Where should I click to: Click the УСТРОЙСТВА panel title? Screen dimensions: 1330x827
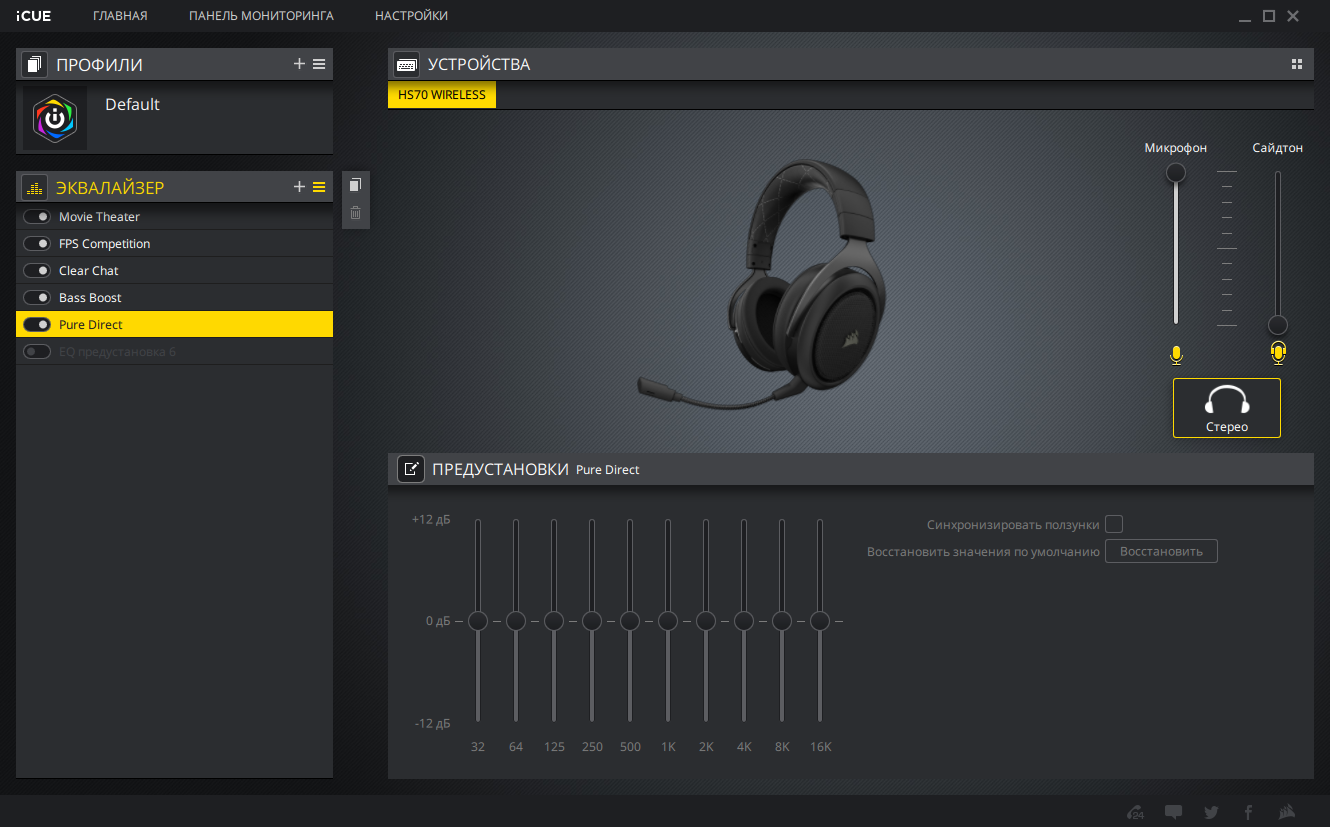click(479, 65)
